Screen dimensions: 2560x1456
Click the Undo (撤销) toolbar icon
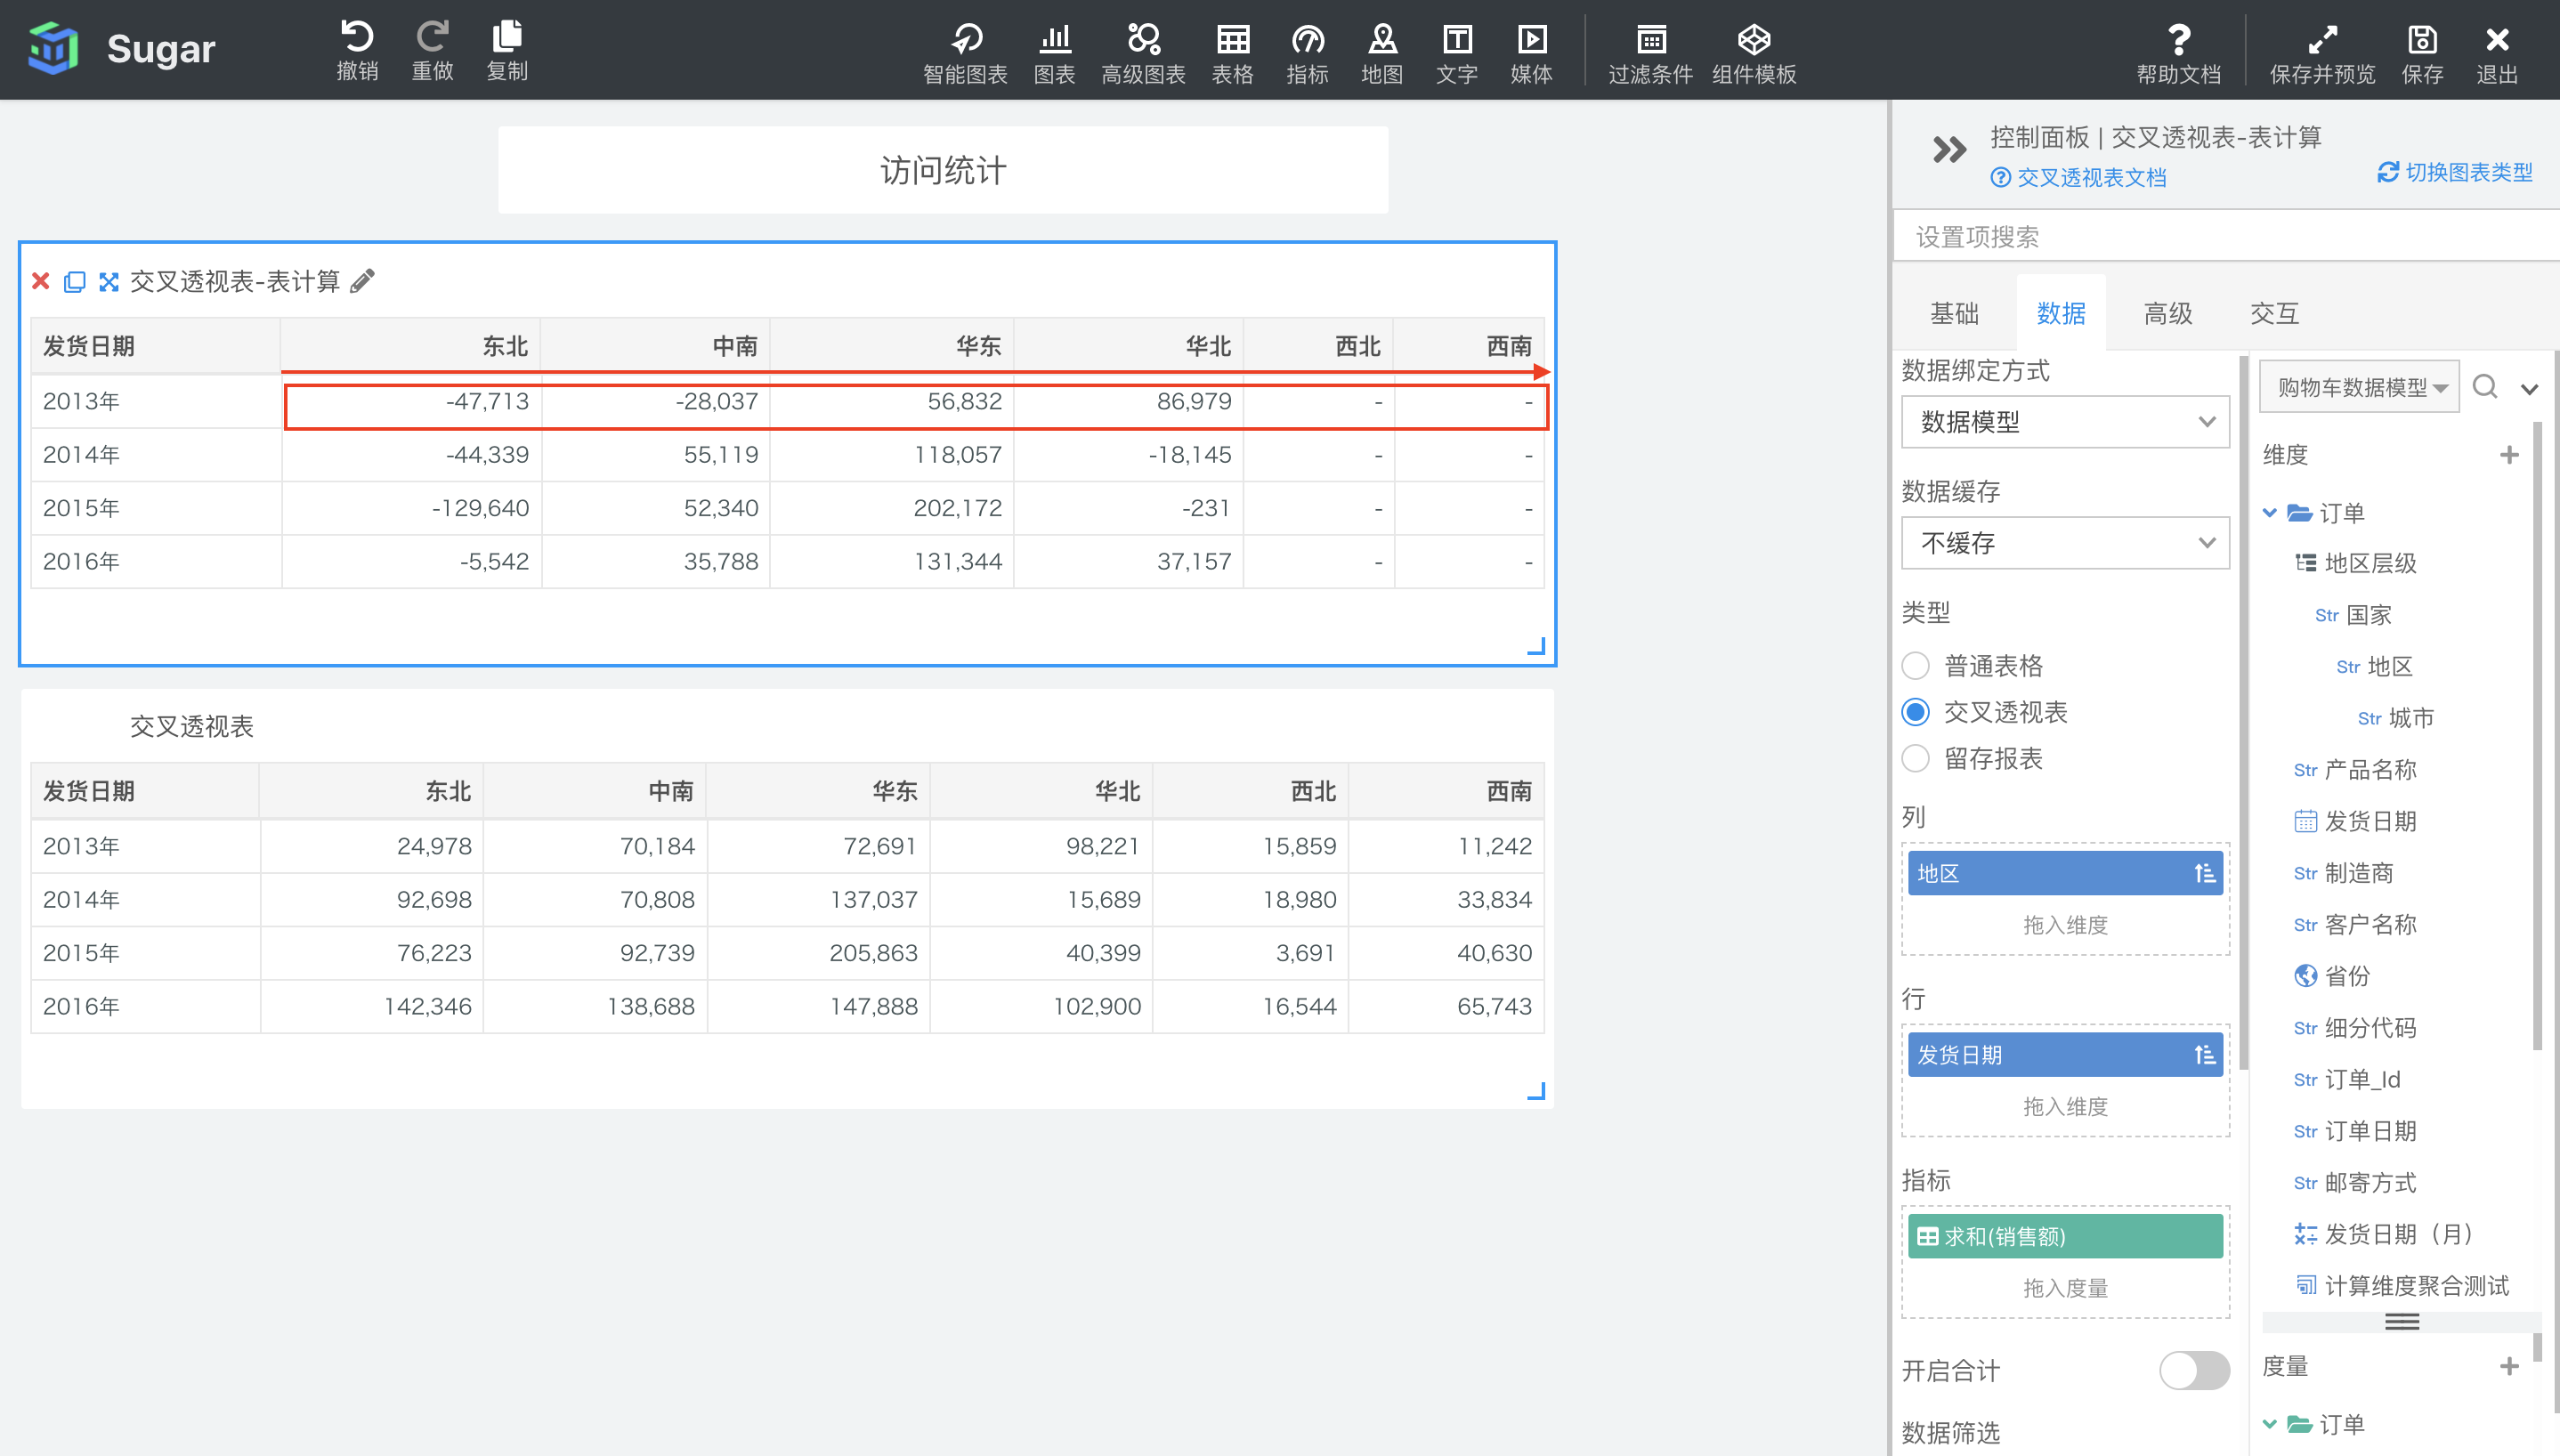coord(357,48)
